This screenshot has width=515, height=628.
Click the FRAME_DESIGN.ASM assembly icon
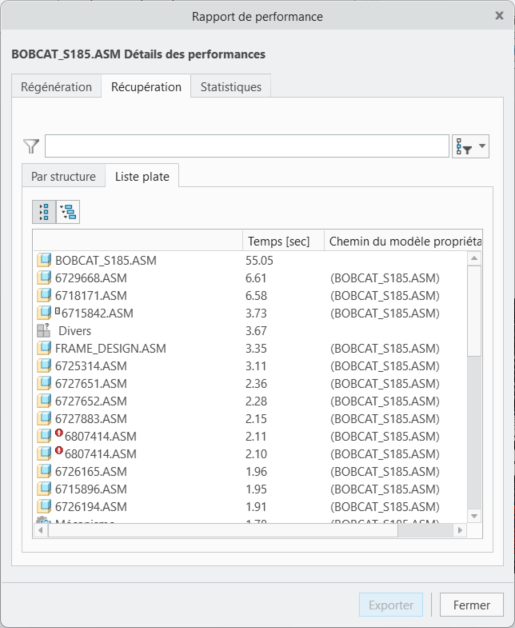coord(44,348)
